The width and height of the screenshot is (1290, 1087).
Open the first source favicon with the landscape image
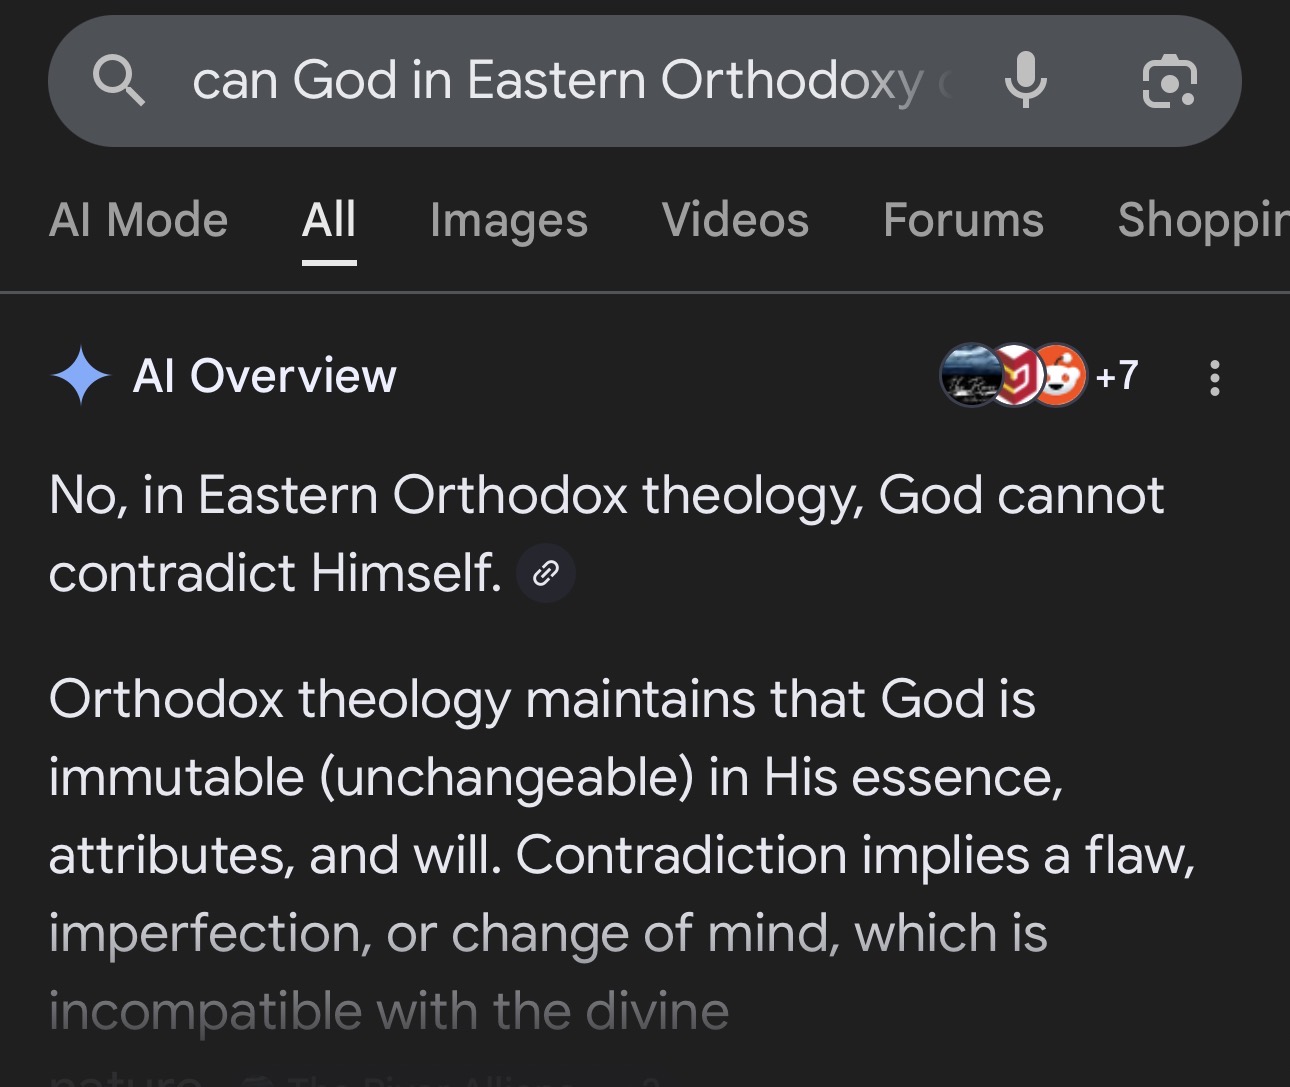969,376
